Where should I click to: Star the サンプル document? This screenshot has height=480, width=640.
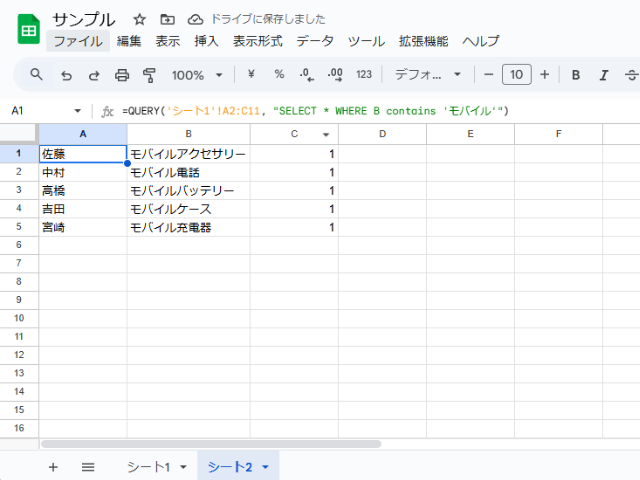140,19
